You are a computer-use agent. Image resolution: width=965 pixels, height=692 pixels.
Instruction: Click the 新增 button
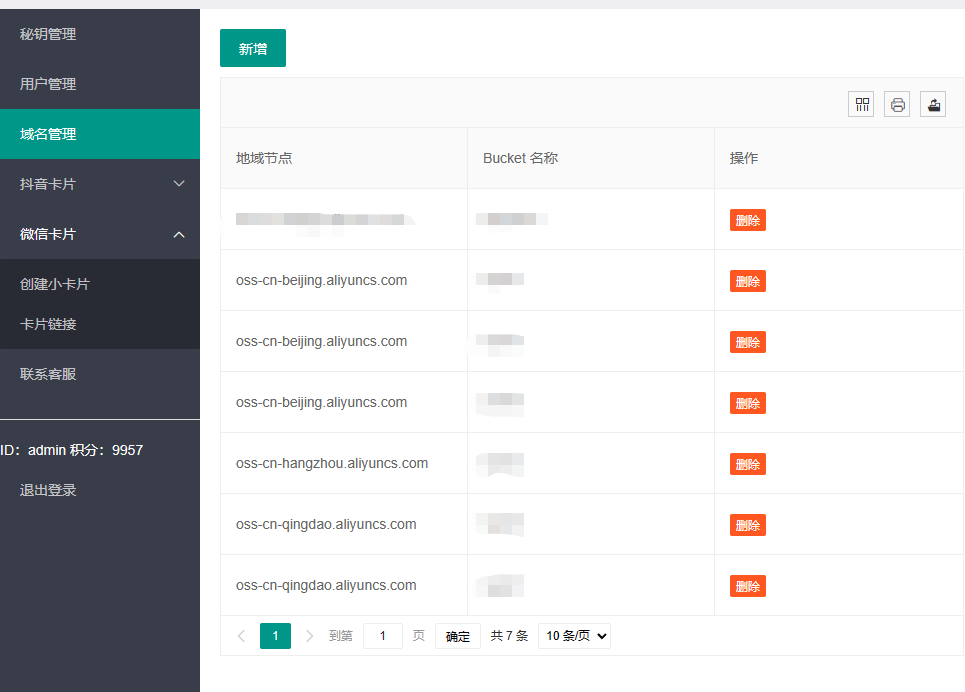253,48
